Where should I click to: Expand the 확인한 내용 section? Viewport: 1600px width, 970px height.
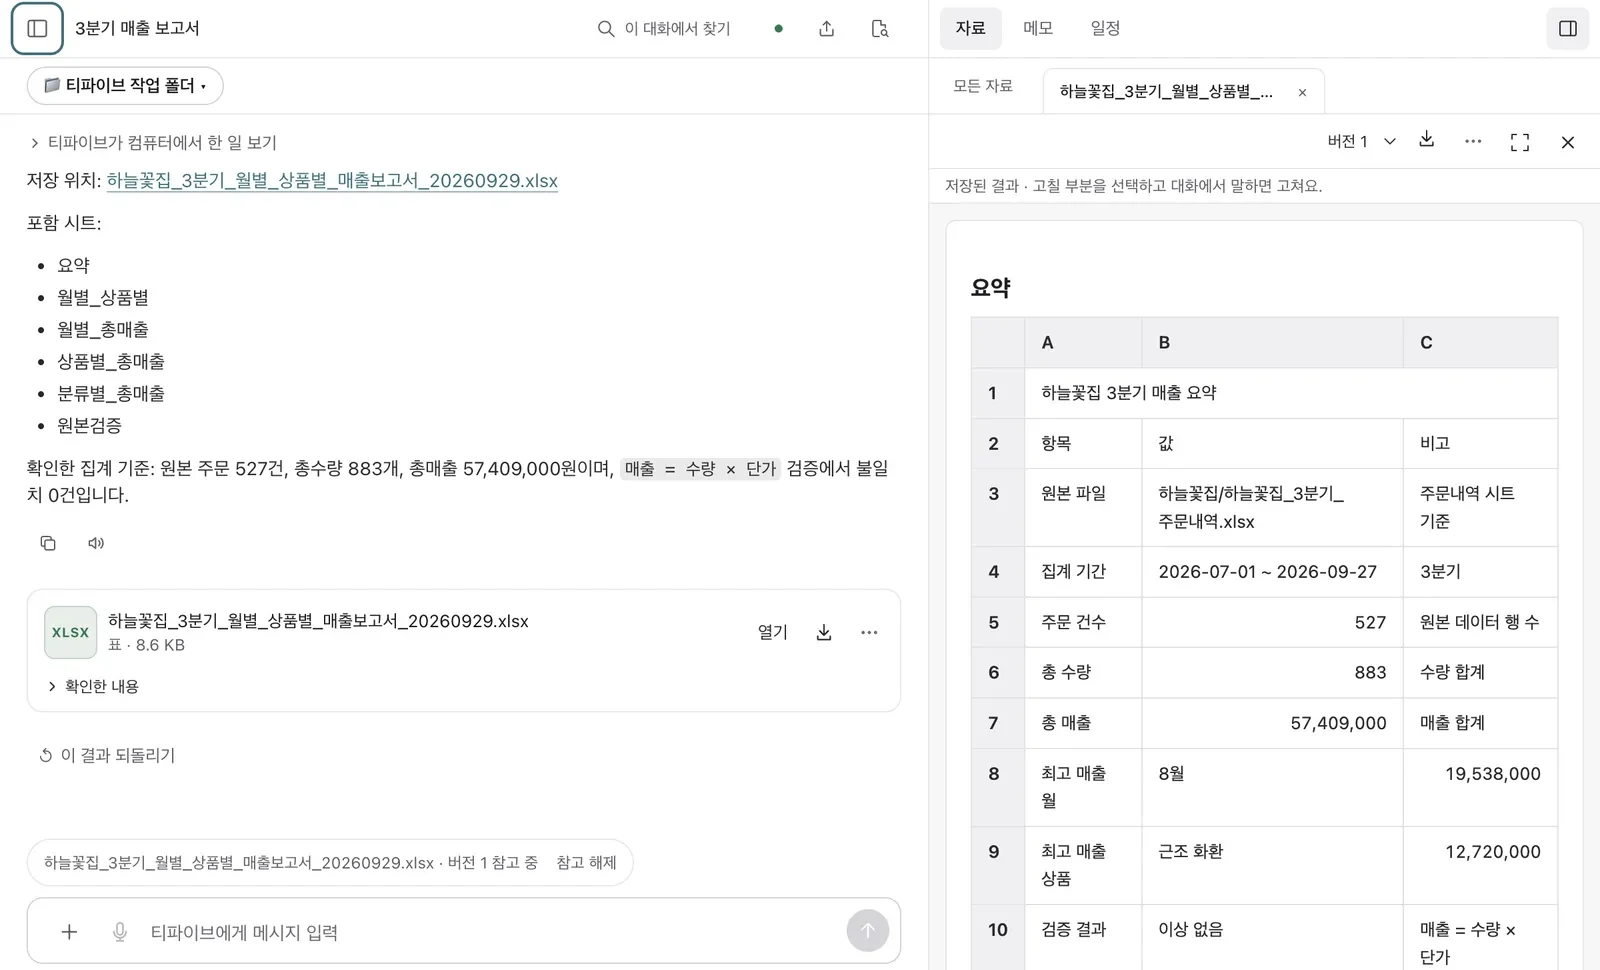tap(93, 686)
